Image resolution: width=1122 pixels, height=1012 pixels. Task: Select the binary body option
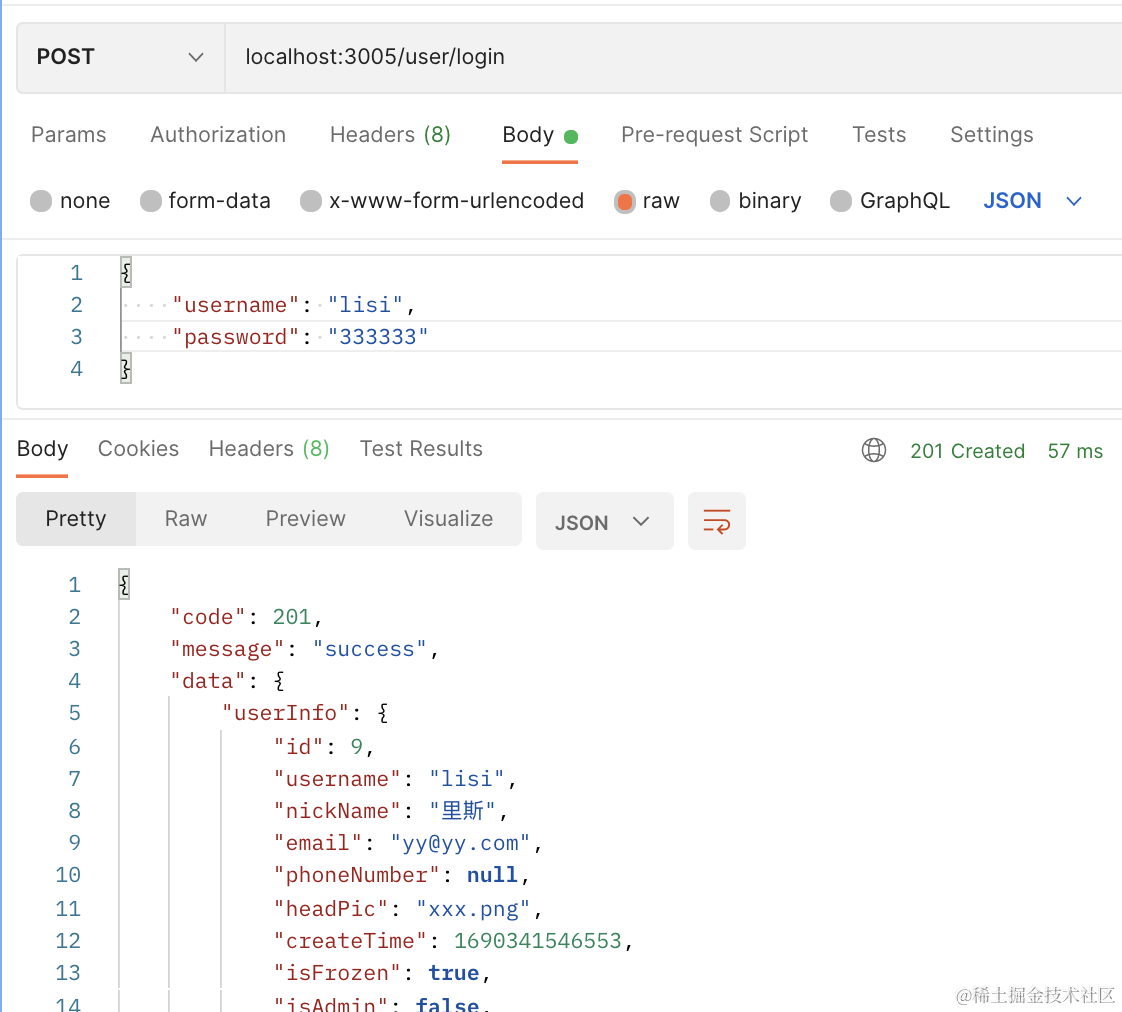[x=720, y=201]
